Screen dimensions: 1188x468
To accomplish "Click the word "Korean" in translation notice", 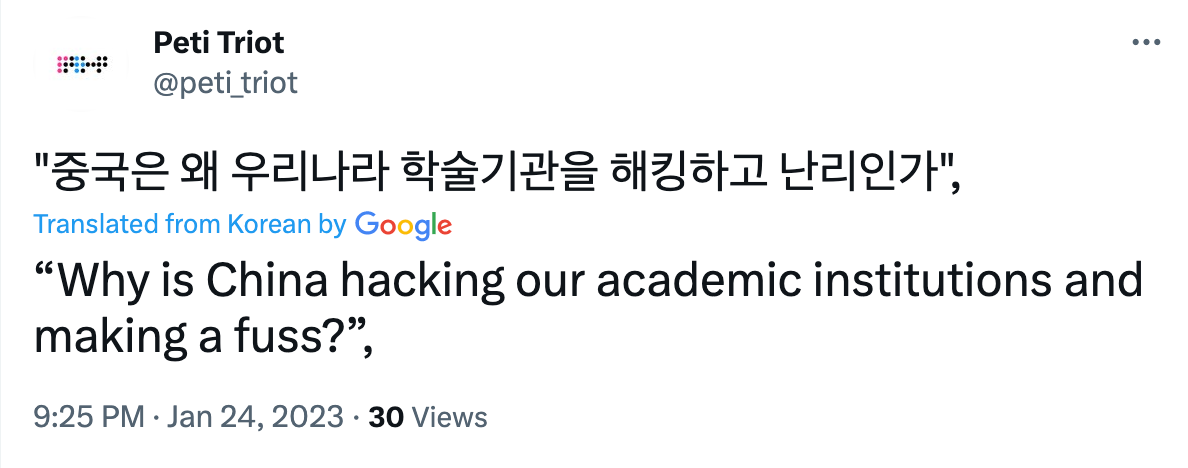I will tap(270, 224).
